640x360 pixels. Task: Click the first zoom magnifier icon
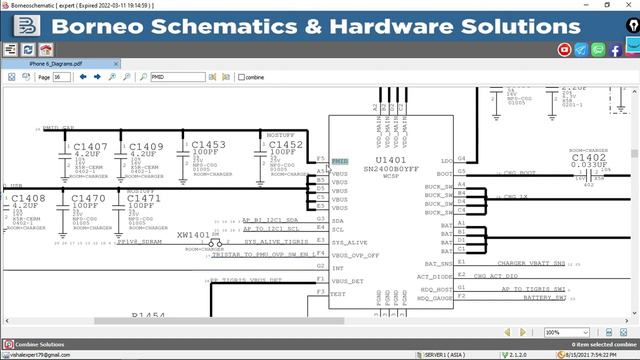tap(112, 77)
